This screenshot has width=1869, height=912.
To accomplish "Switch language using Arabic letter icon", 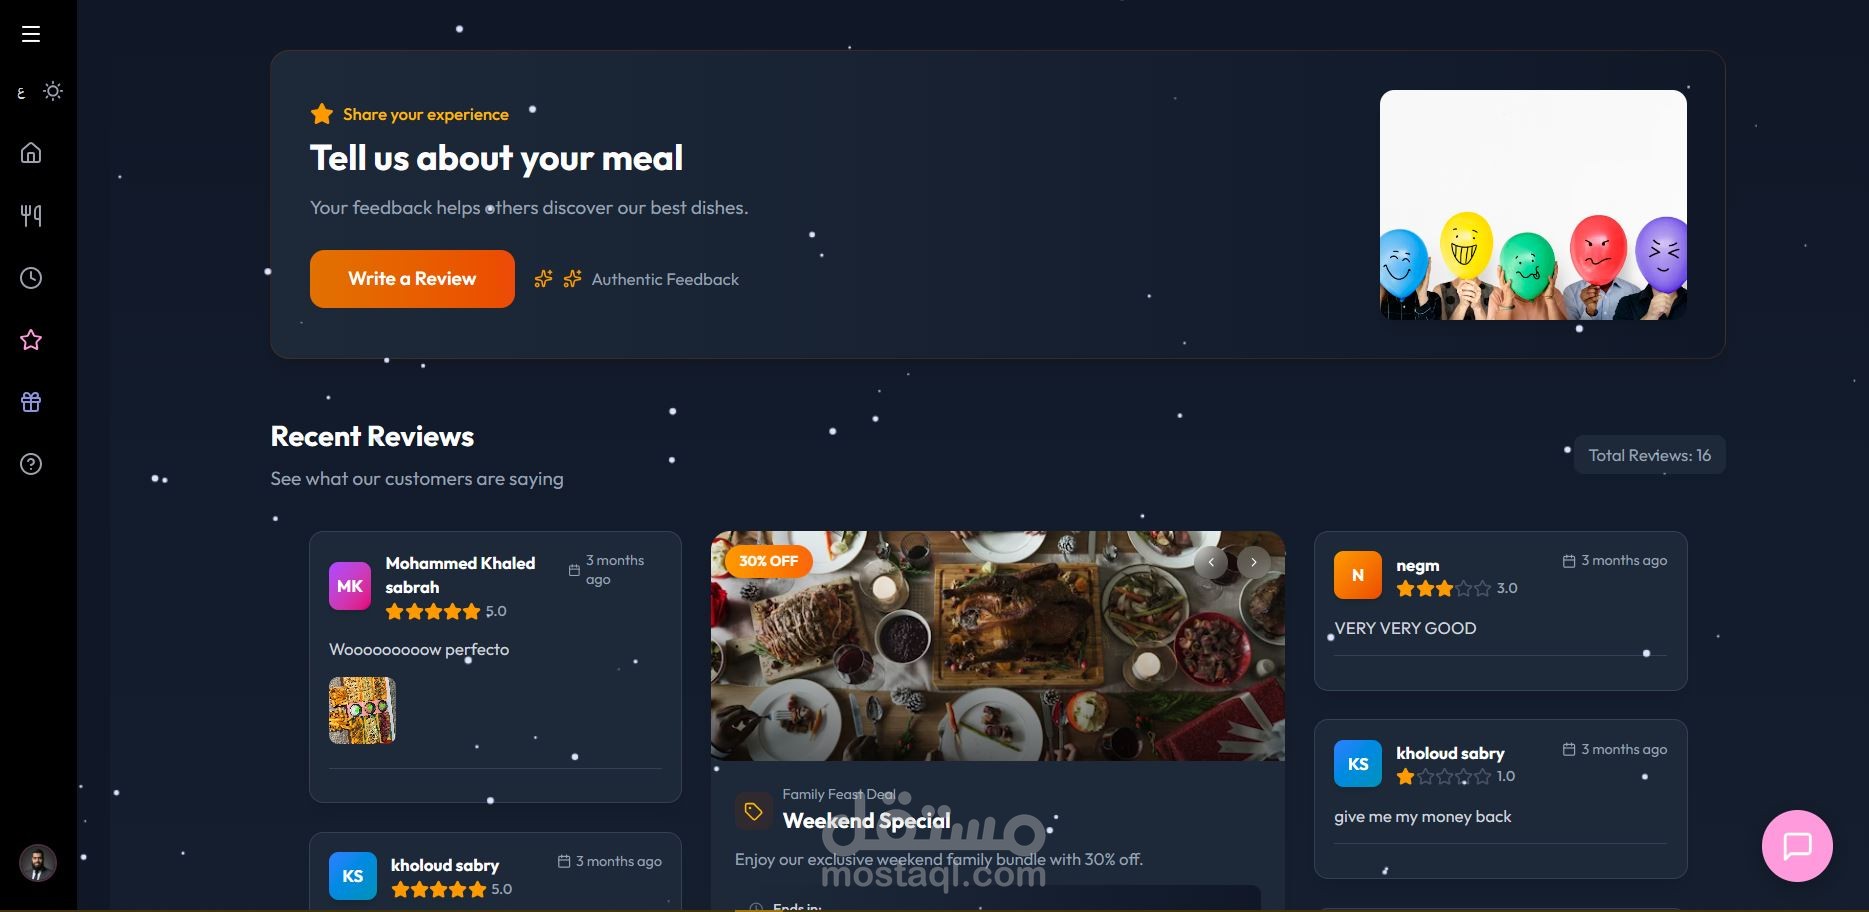I will [21, 93].
